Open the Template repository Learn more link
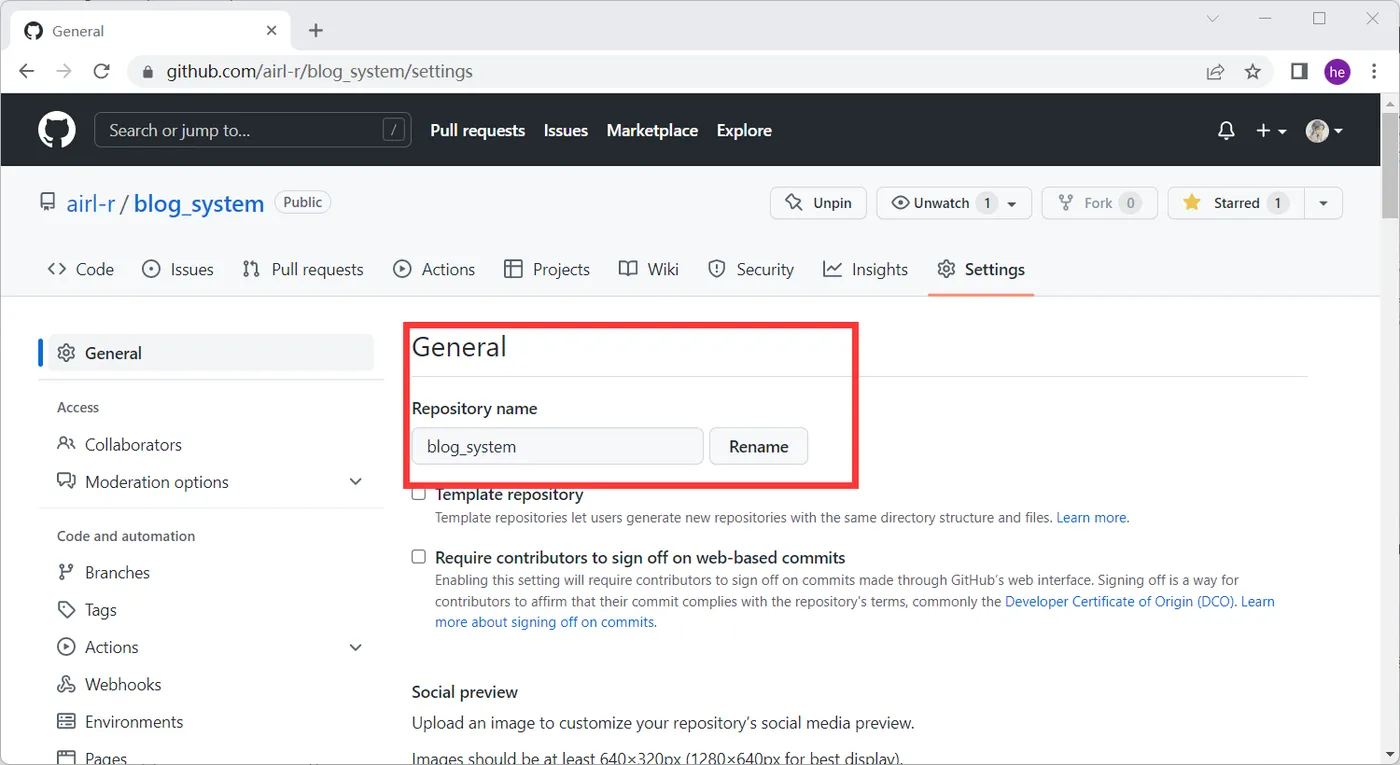The image size is (1400, 765). [1092, 518]
